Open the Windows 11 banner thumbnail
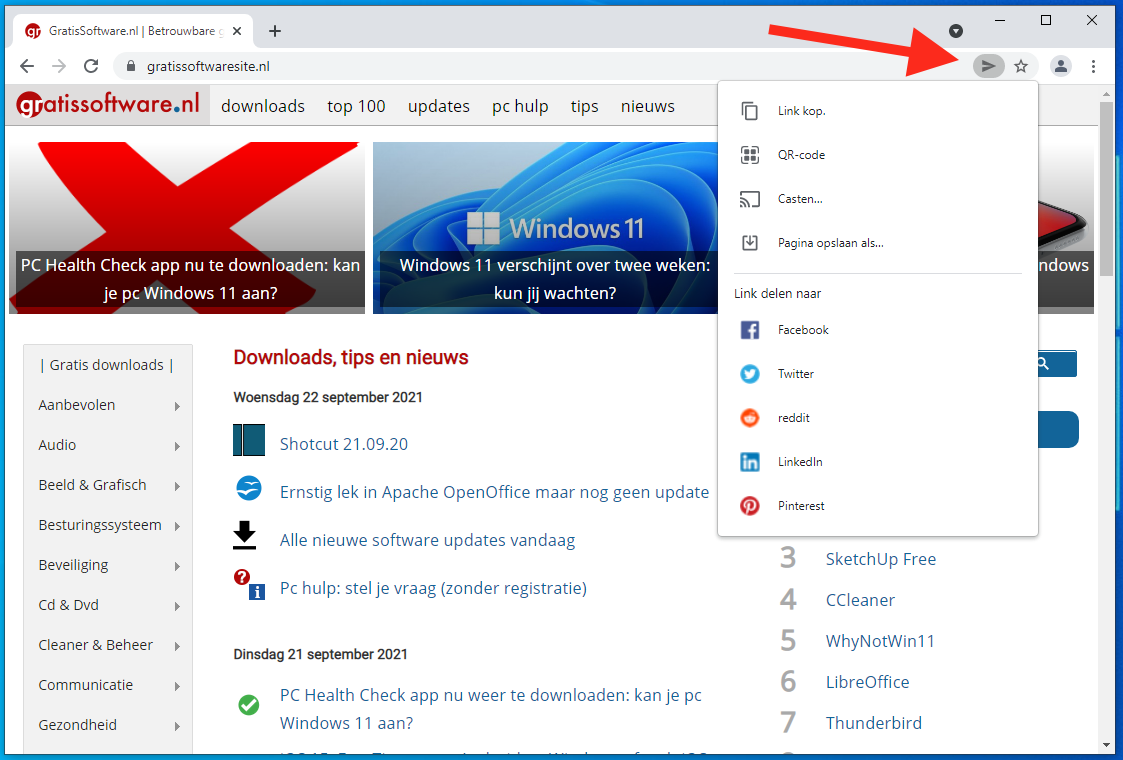This screenshot has height=760, width=1123. pyautogui.click(x=543, y=227)
